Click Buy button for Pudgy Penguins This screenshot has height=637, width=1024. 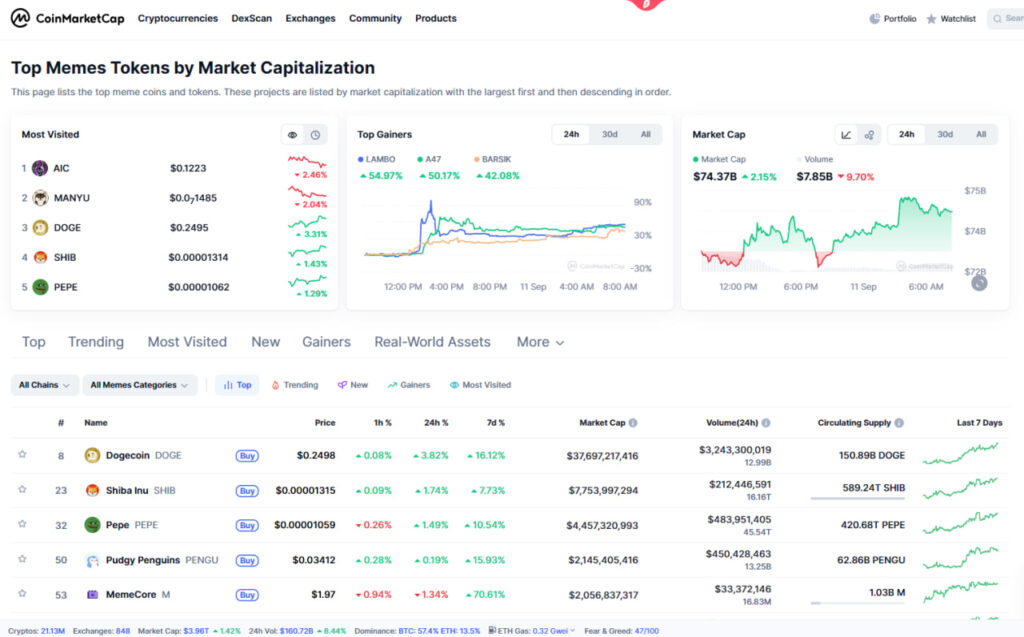247,561
